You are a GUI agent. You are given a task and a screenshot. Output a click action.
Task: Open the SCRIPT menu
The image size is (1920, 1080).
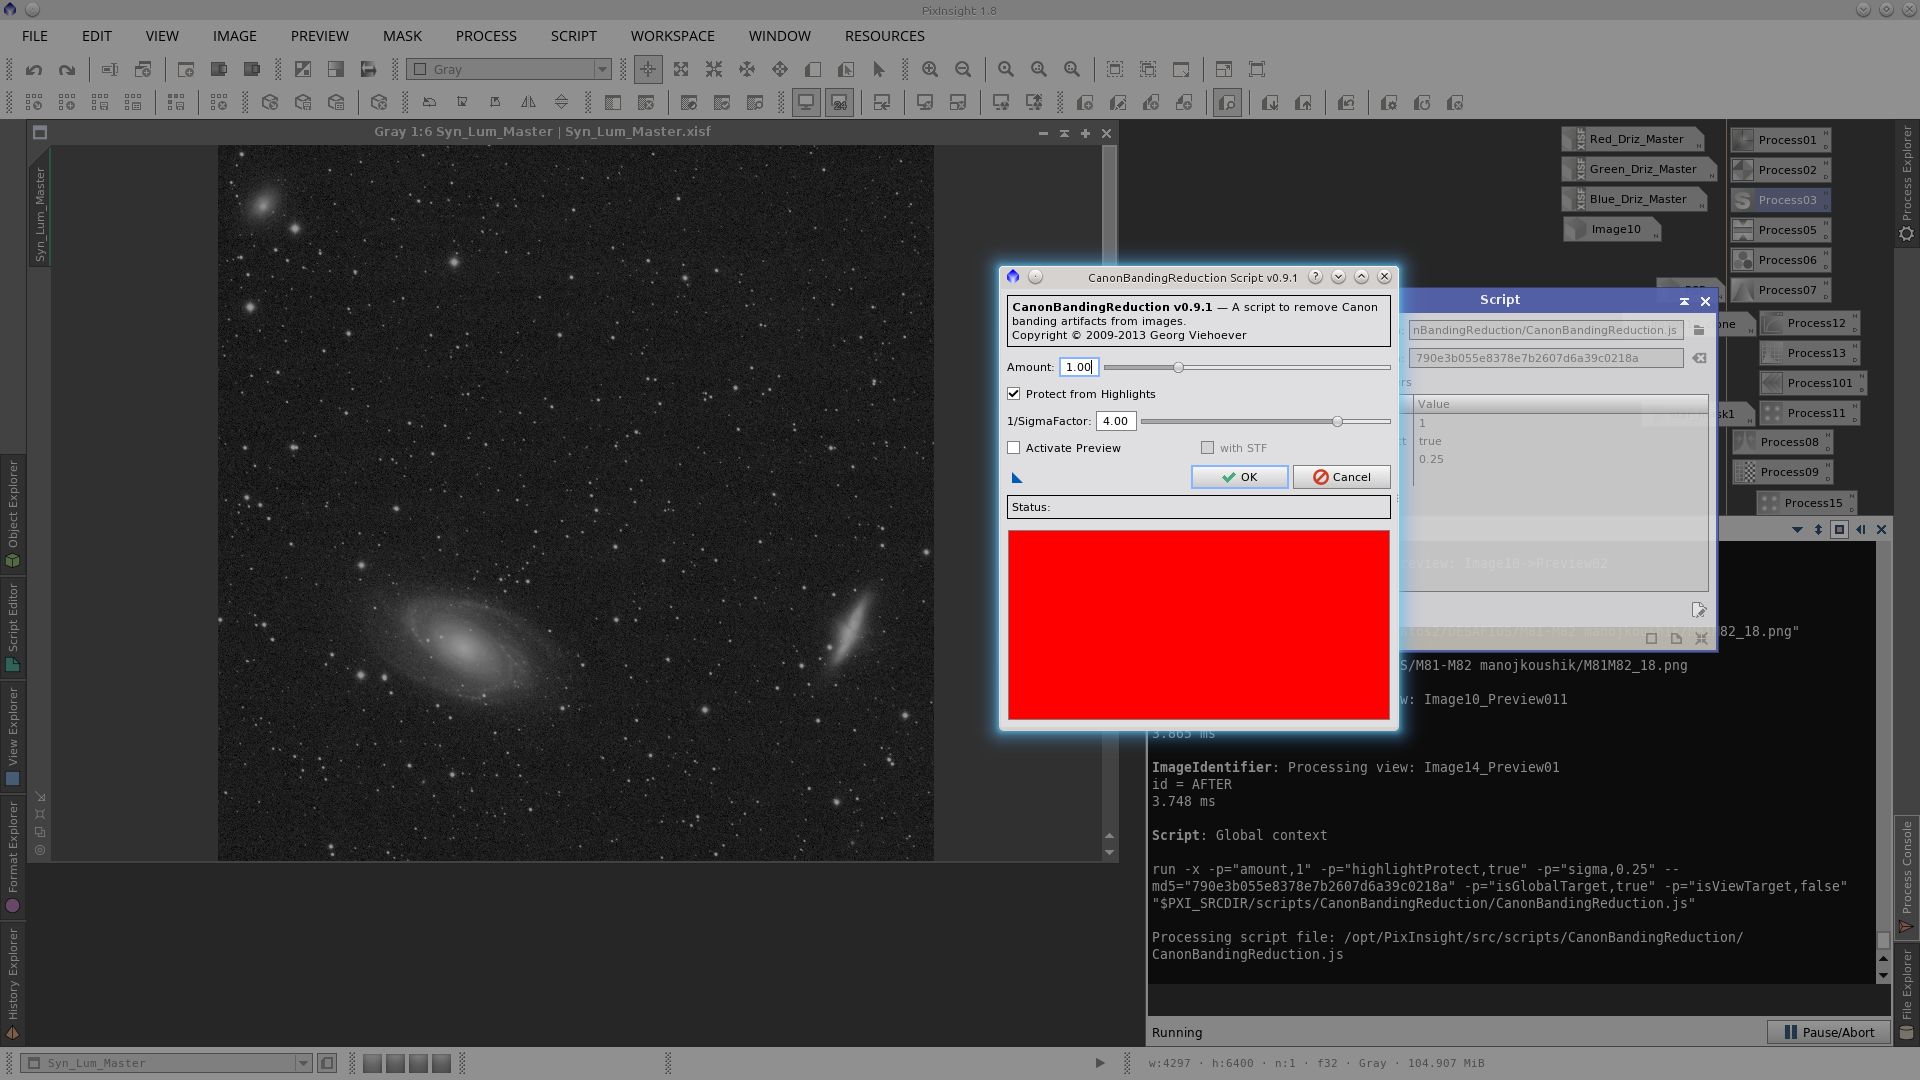[x=572, y=36]
